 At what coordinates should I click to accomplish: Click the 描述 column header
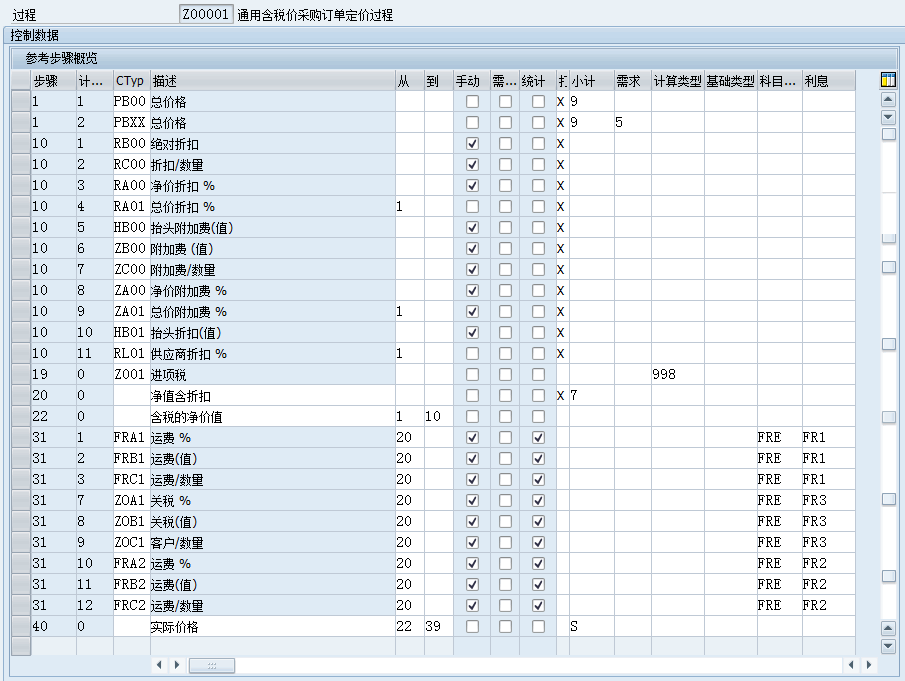click(x=272, y=81)
